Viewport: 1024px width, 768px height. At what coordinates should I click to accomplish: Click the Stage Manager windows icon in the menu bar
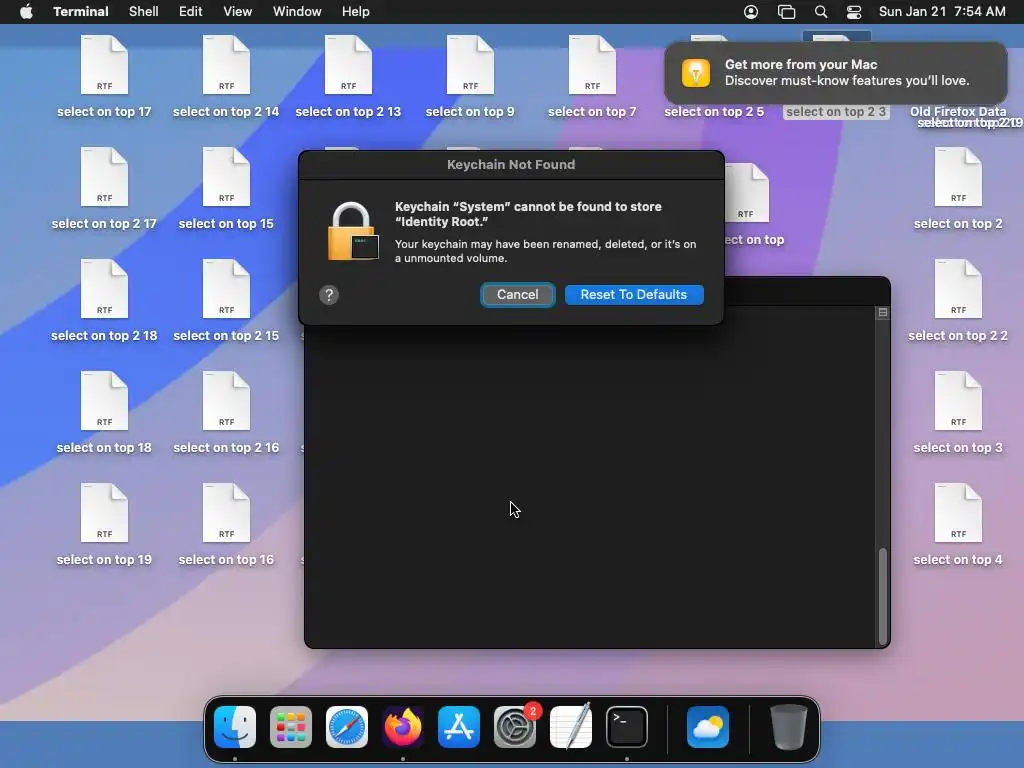[x=786, y=12]
